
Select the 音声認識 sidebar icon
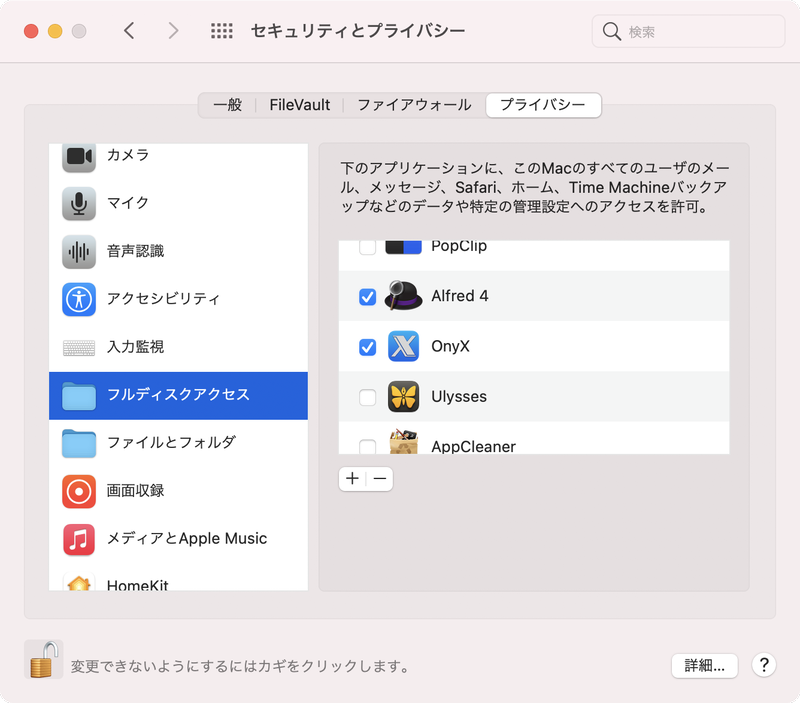[x=79, y=251]
